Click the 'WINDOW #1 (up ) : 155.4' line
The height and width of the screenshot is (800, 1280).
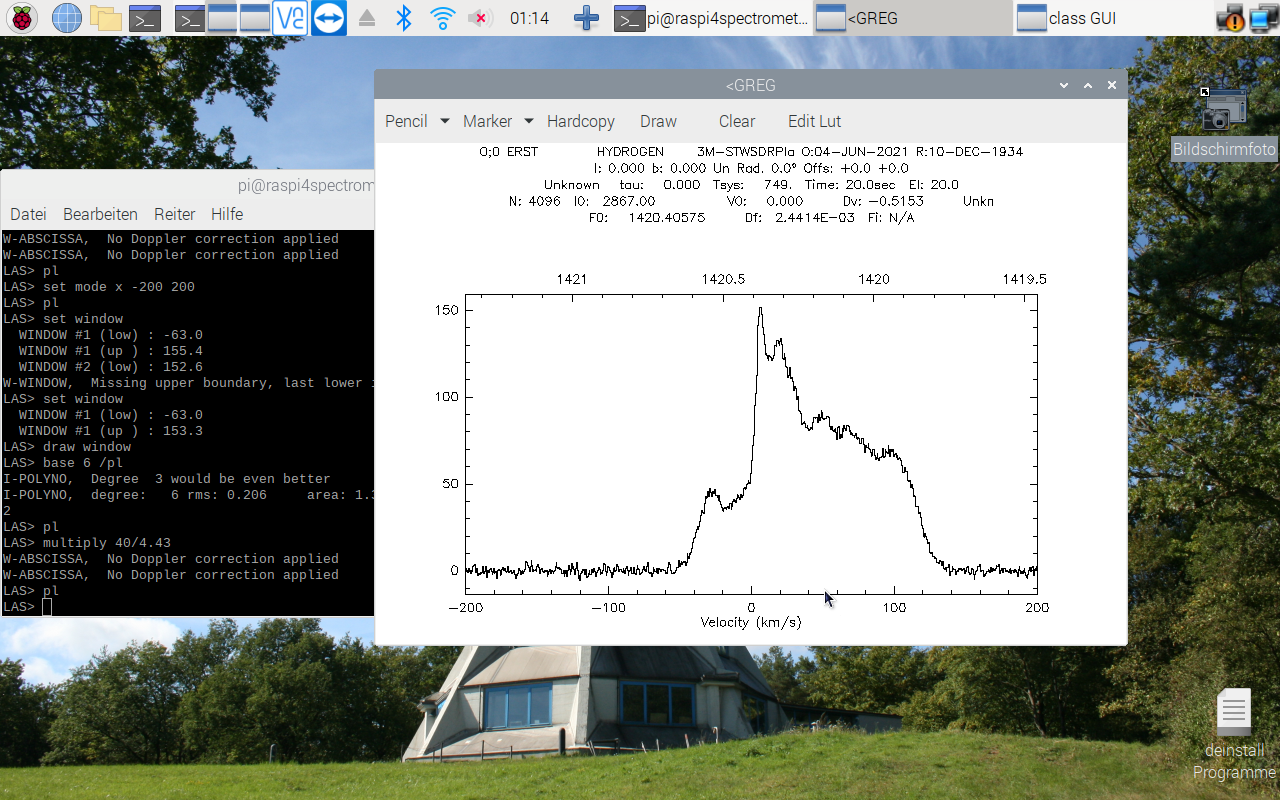[111, 351]
